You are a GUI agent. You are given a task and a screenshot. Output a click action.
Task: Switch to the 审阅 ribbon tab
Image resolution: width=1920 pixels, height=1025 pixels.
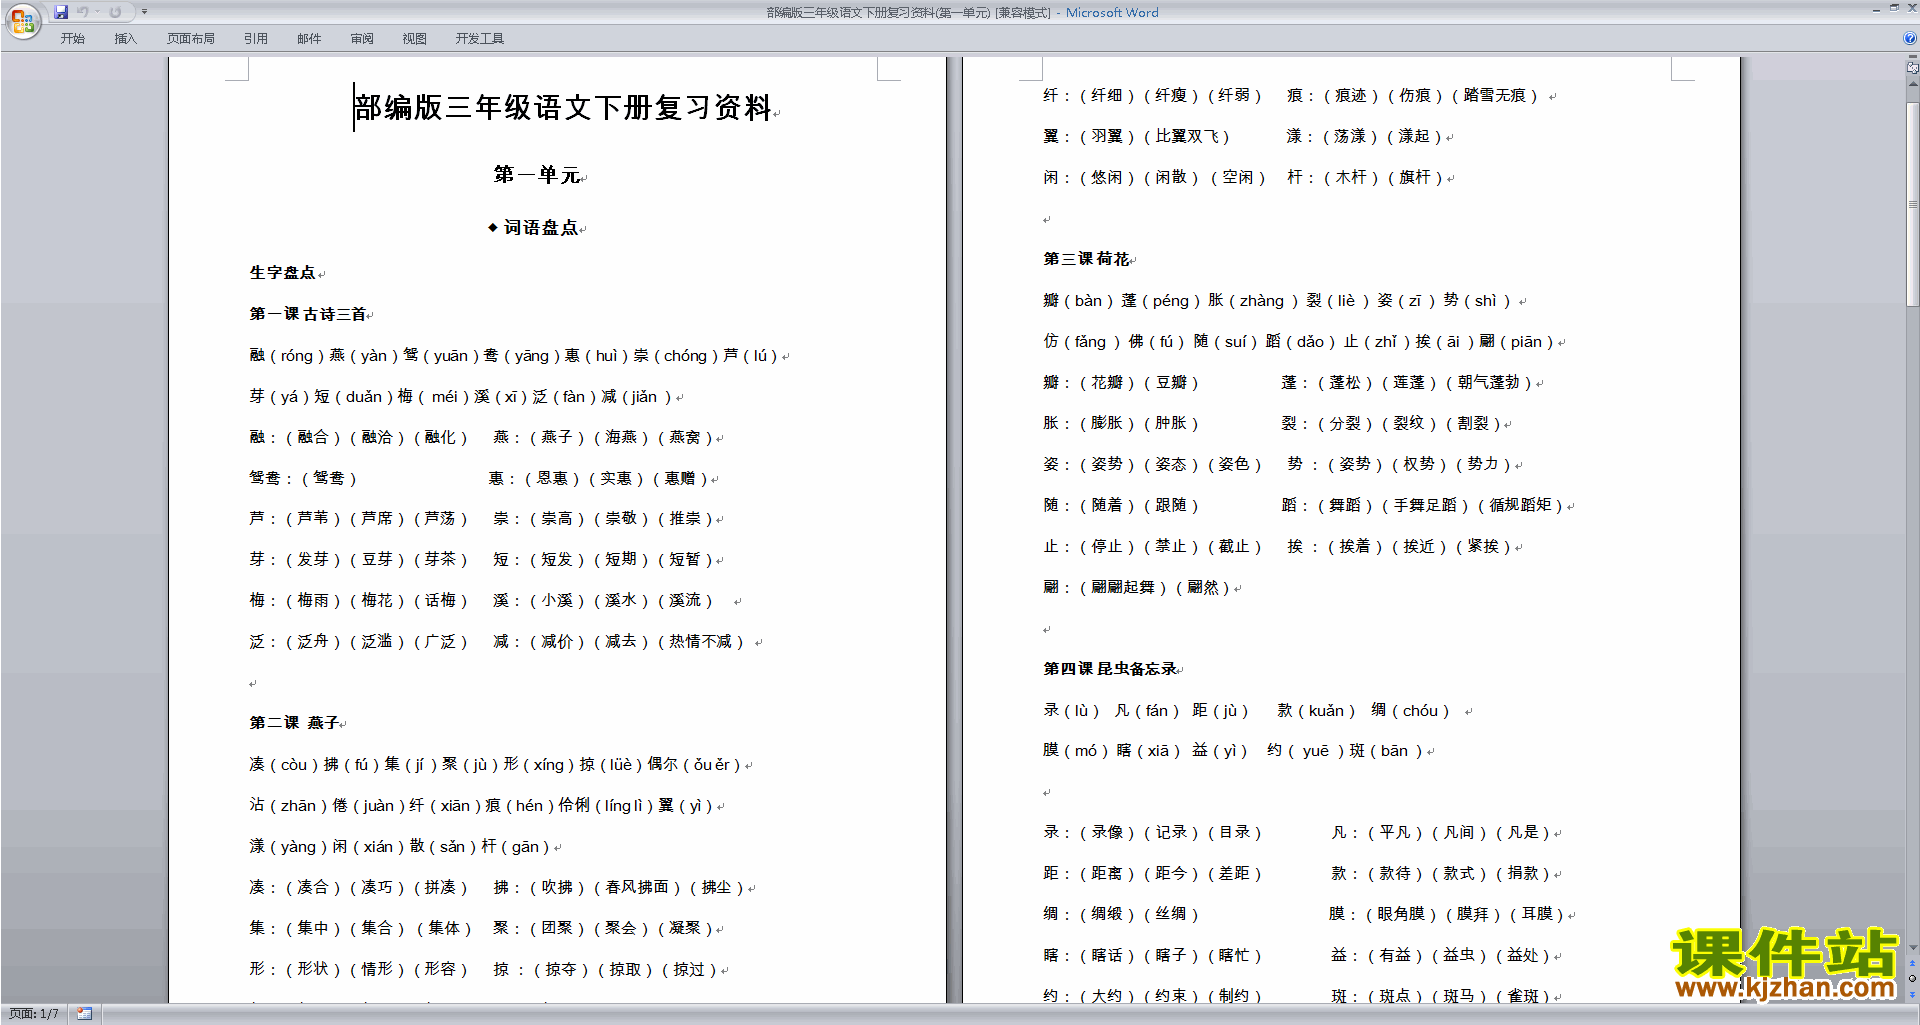[362, 39]
